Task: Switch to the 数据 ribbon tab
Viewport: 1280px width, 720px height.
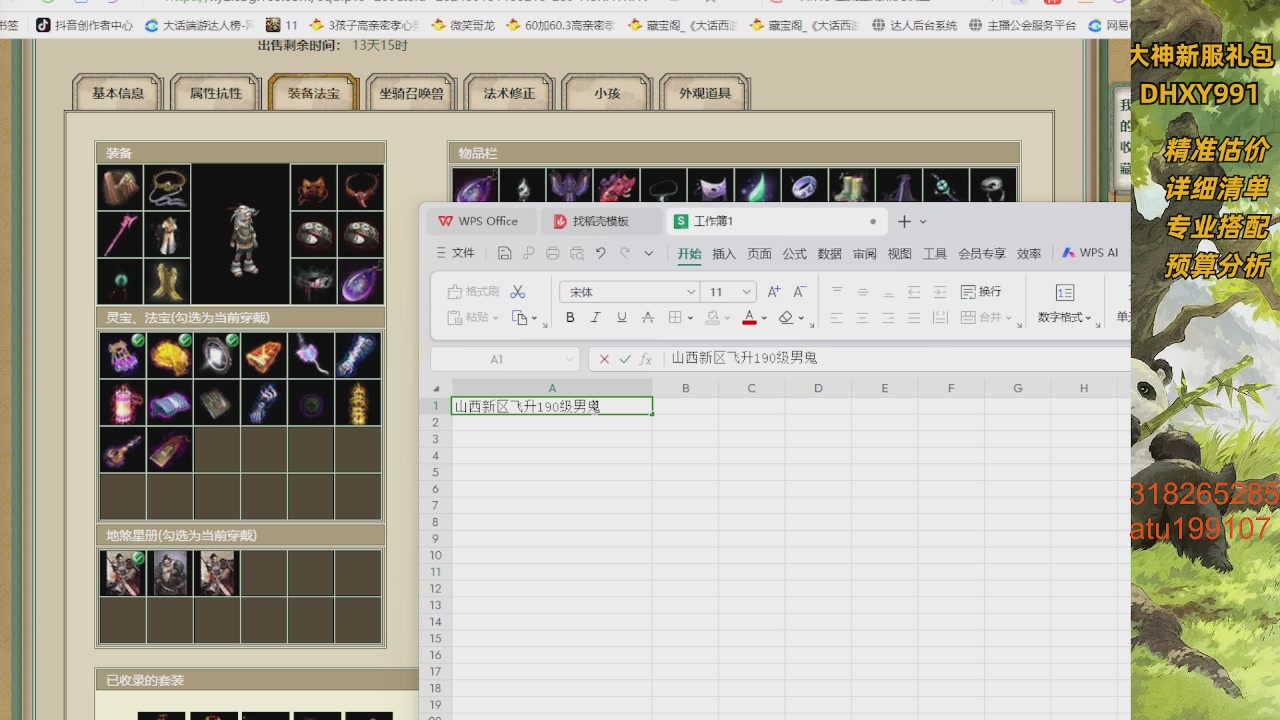Action: coord(830,254)
